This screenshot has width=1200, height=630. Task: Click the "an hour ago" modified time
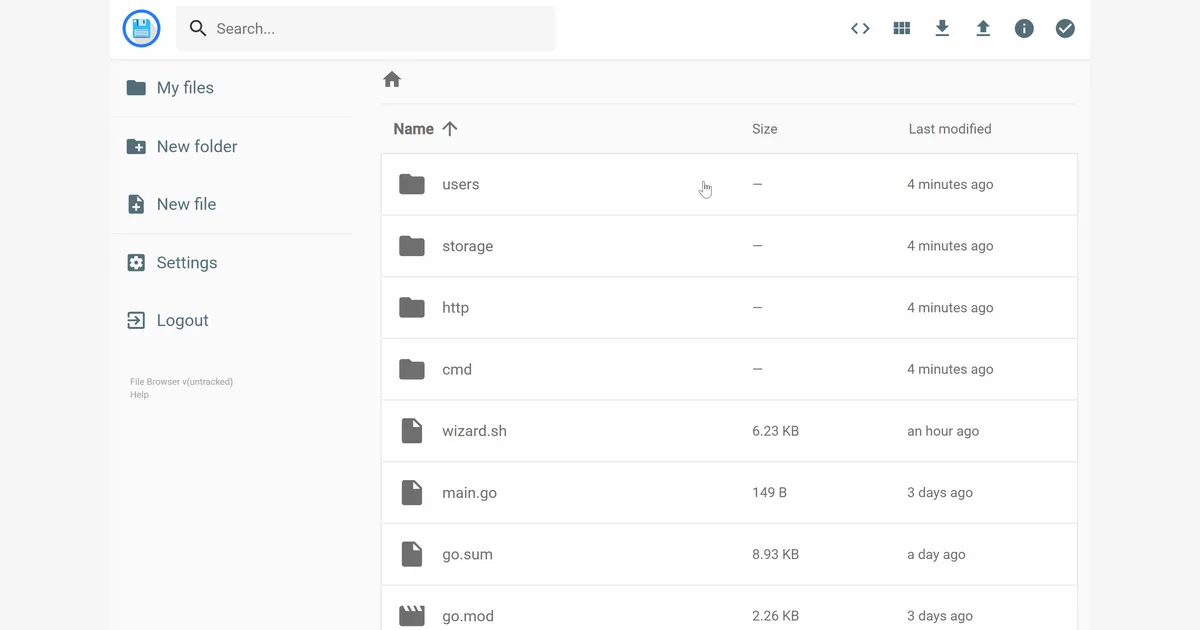coord(943,431)
